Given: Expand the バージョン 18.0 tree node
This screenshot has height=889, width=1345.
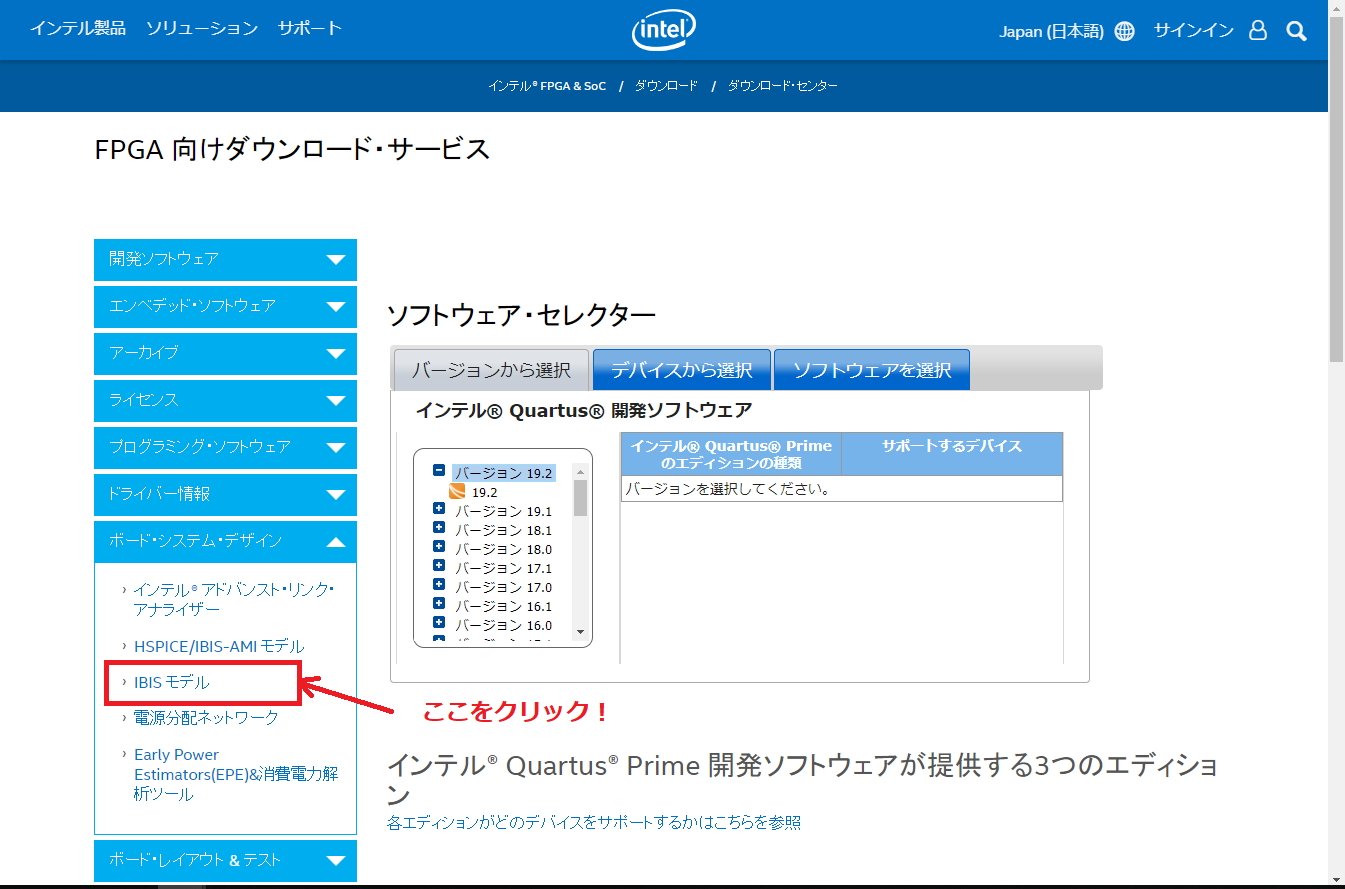Looking at the screenshot, I should [x=438, y=547].
